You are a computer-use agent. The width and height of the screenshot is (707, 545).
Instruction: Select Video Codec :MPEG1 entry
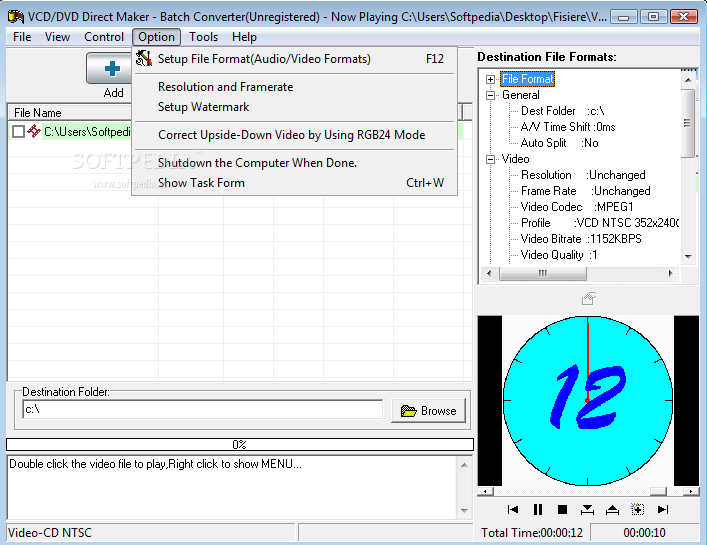[577, 207]
